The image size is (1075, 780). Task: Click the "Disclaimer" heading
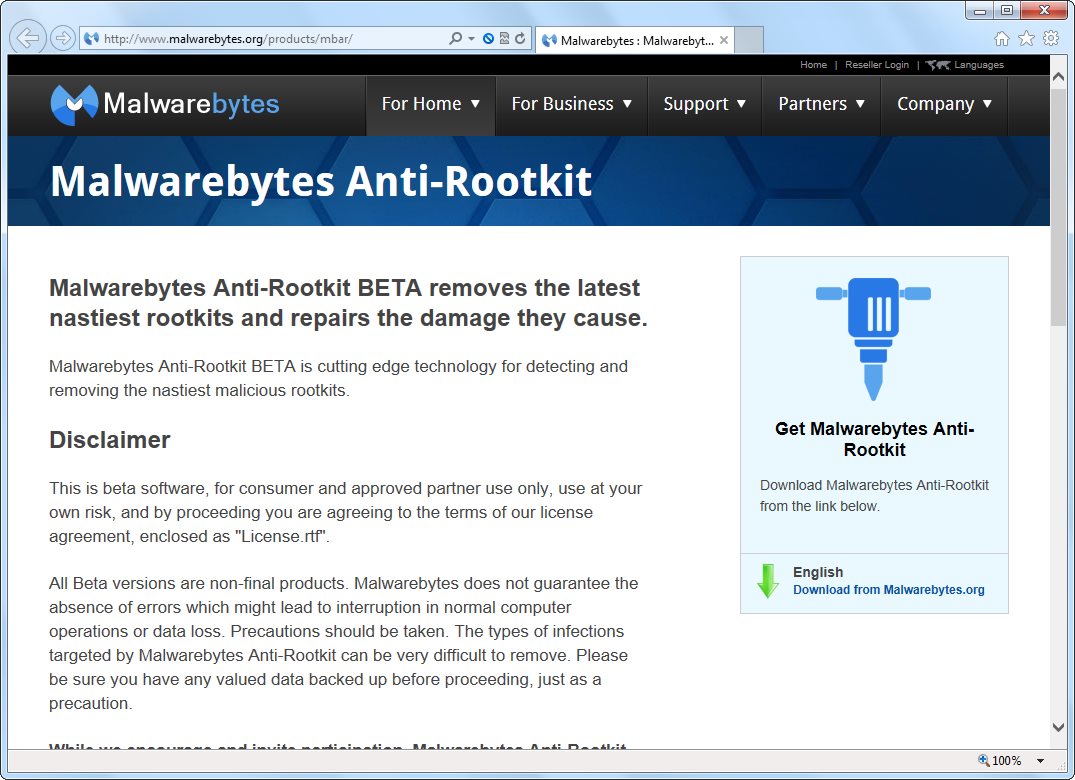110,440
